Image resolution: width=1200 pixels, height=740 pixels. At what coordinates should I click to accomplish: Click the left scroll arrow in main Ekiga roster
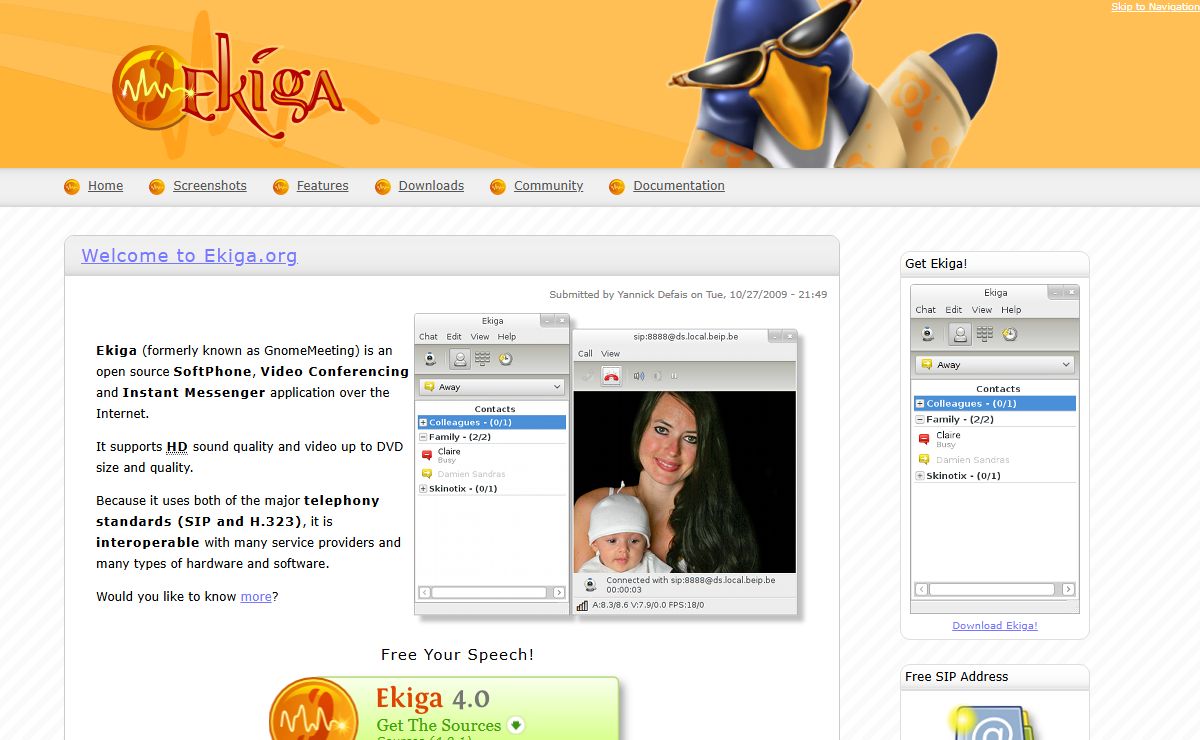pos(424,593)
